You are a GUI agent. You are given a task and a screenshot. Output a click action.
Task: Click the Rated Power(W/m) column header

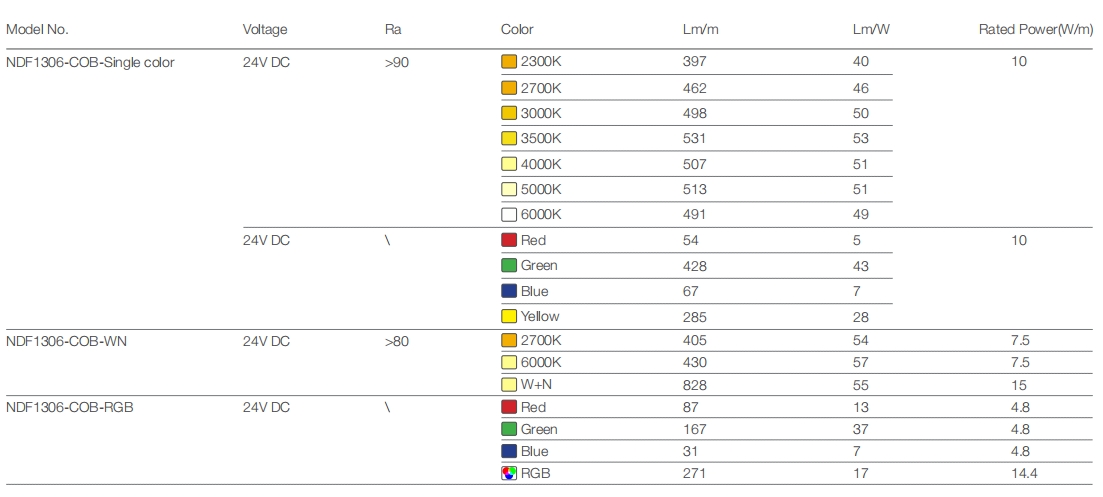1034,30
